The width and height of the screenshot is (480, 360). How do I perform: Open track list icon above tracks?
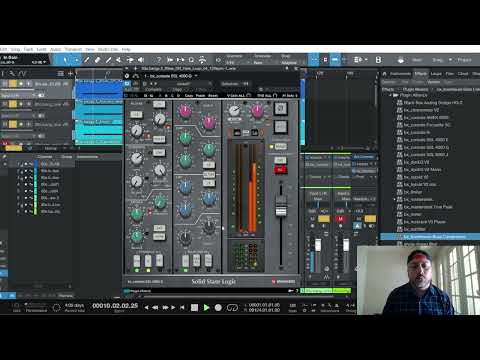[x=60, y=73]
